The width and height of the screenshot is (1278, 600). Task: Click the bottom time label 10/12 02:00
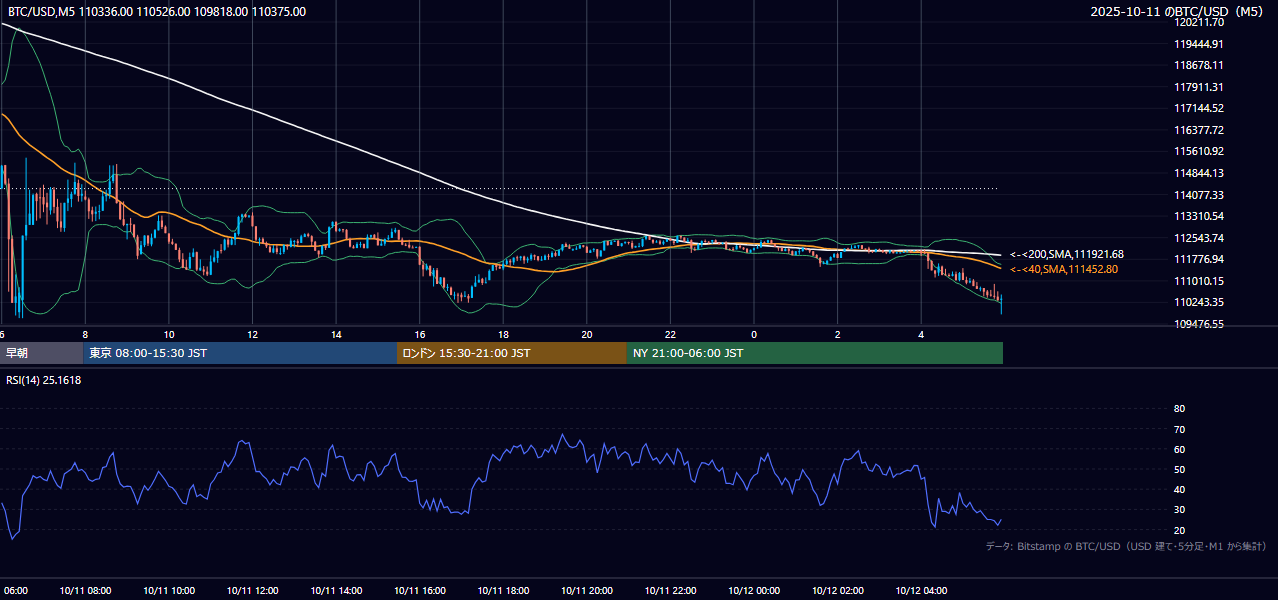pyautogui.click(x=837, y=591)
